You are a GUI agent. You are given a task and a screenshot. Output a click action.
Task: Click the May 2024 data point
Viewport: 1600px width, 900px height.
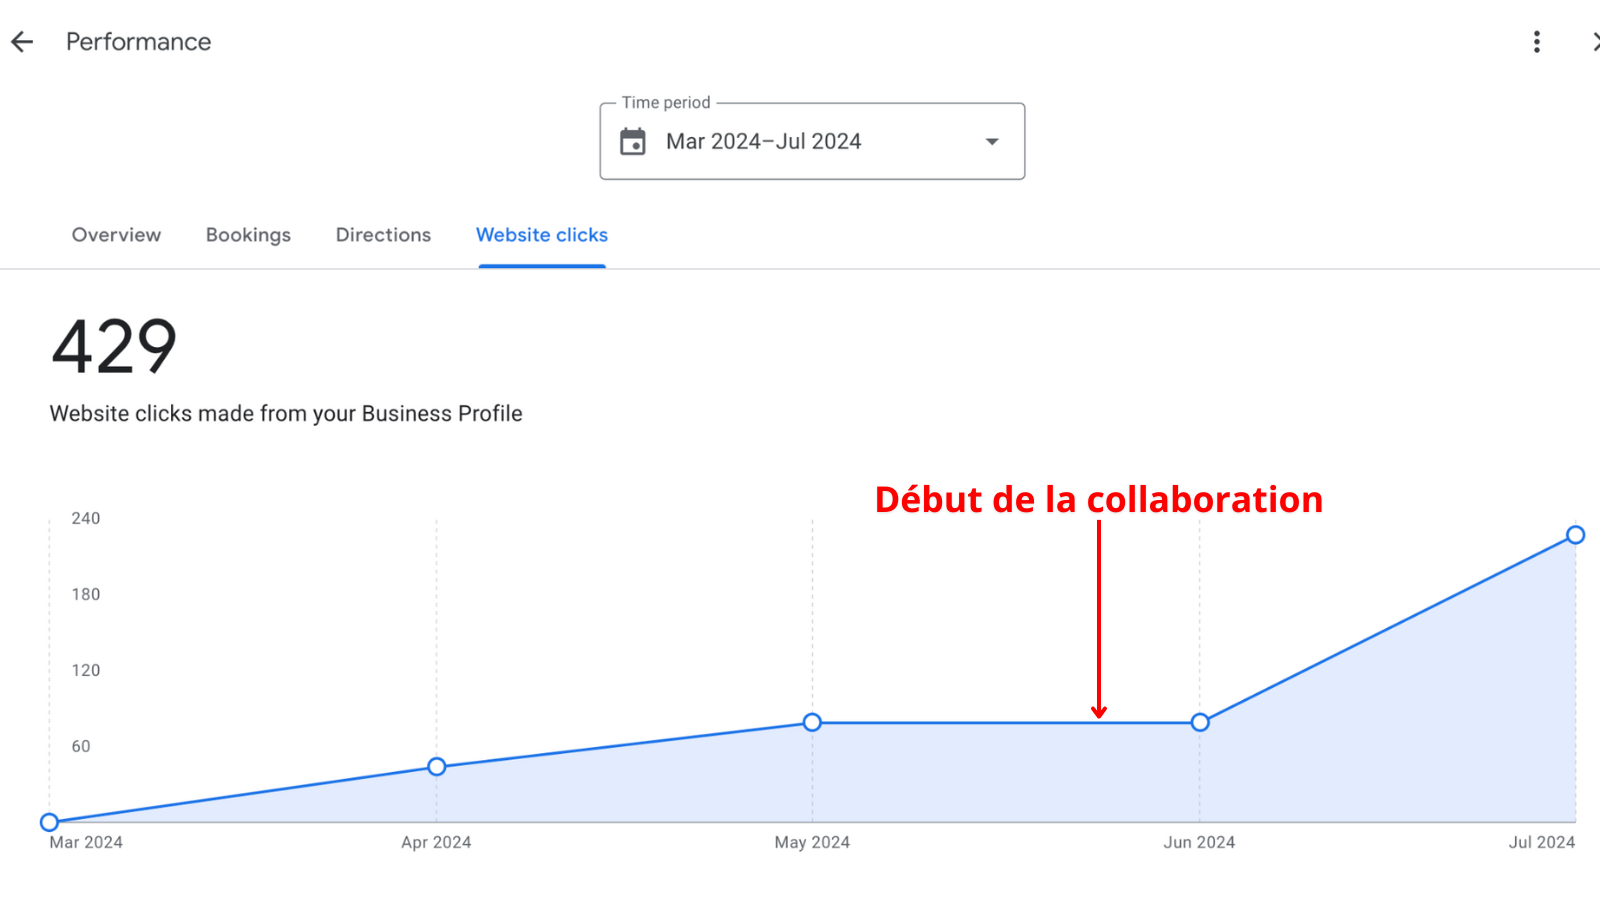click(x=812, y=722)
